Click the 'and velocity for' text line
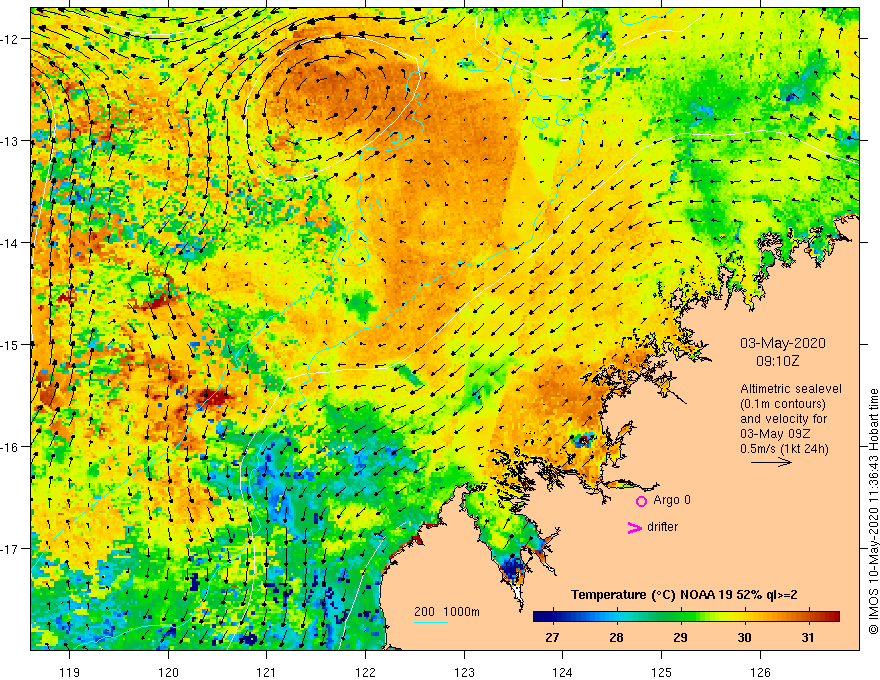880x680 pixels. click(783, 419)
